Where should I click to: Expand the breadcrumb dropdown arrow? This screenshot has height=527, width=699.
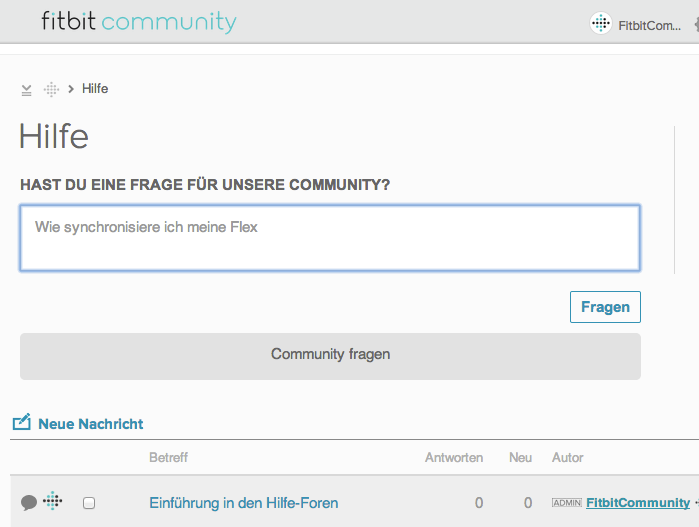26,90
